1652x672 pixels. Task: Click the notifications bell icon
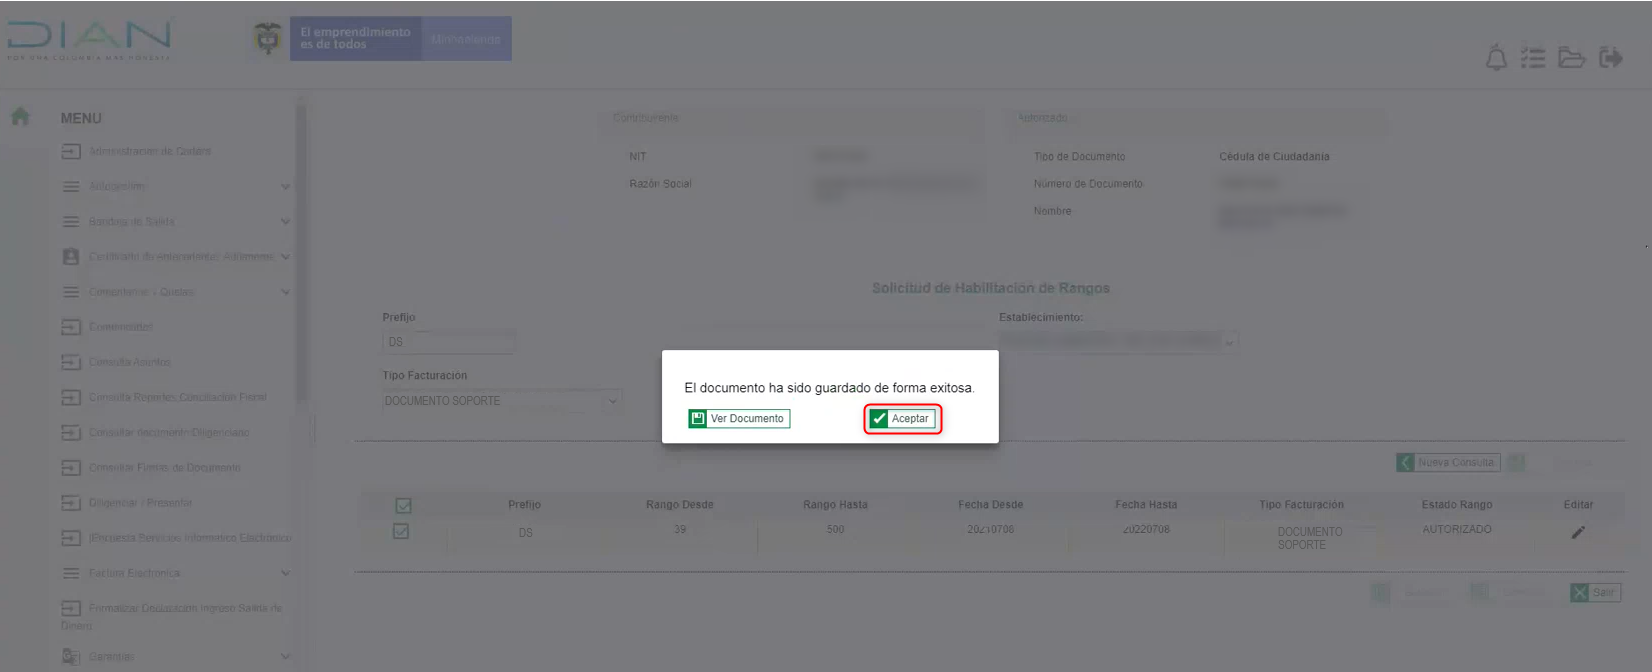(1496, 58)
